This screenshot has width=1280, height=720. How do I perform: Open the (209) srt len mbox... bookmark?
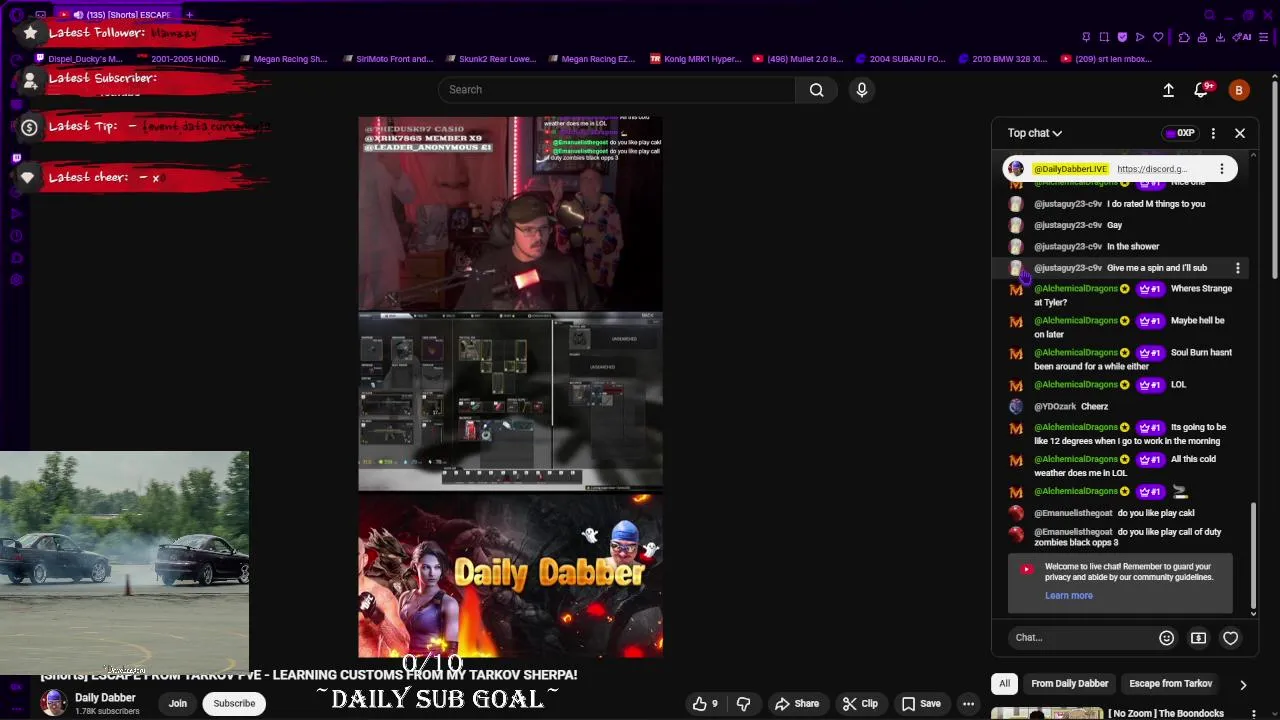click(1106, 59)
